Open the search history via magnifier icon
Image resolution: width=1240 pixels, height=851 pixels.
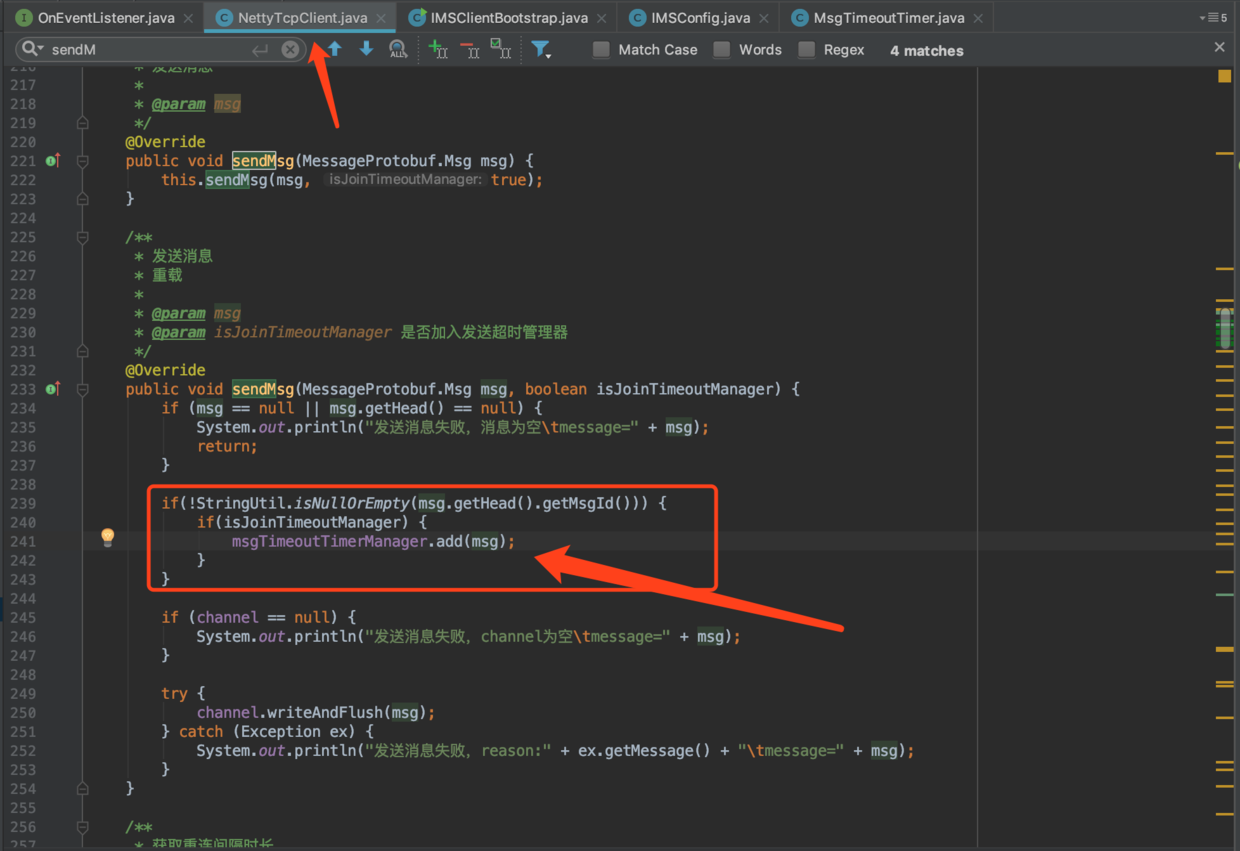tap(30, 47)
